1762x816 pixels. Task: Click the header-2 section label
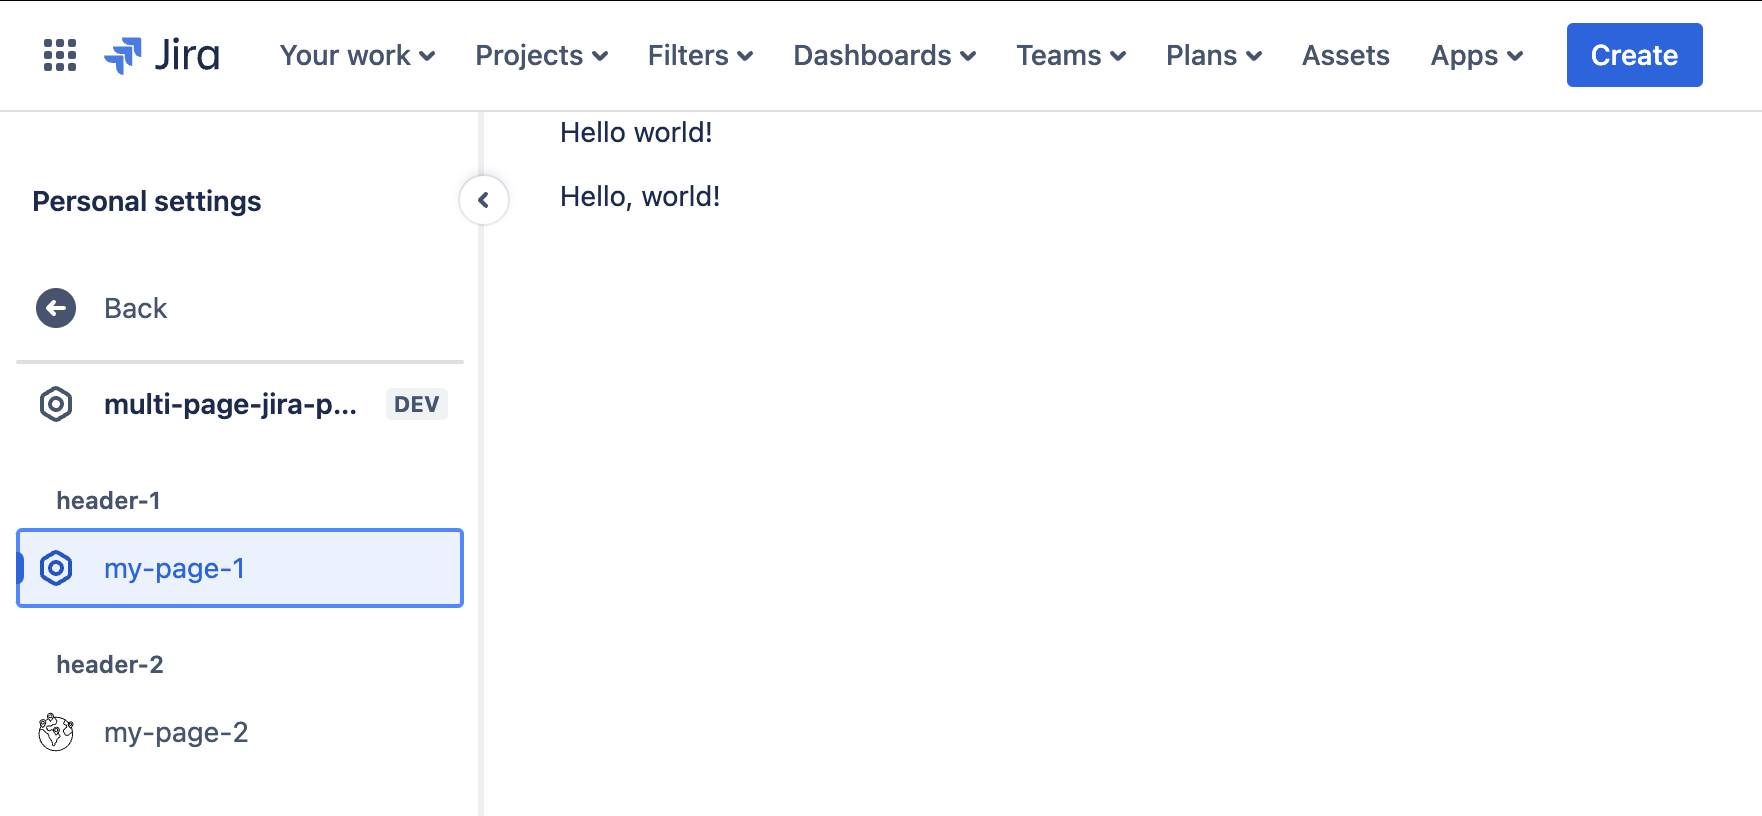(x=110, y=664)
